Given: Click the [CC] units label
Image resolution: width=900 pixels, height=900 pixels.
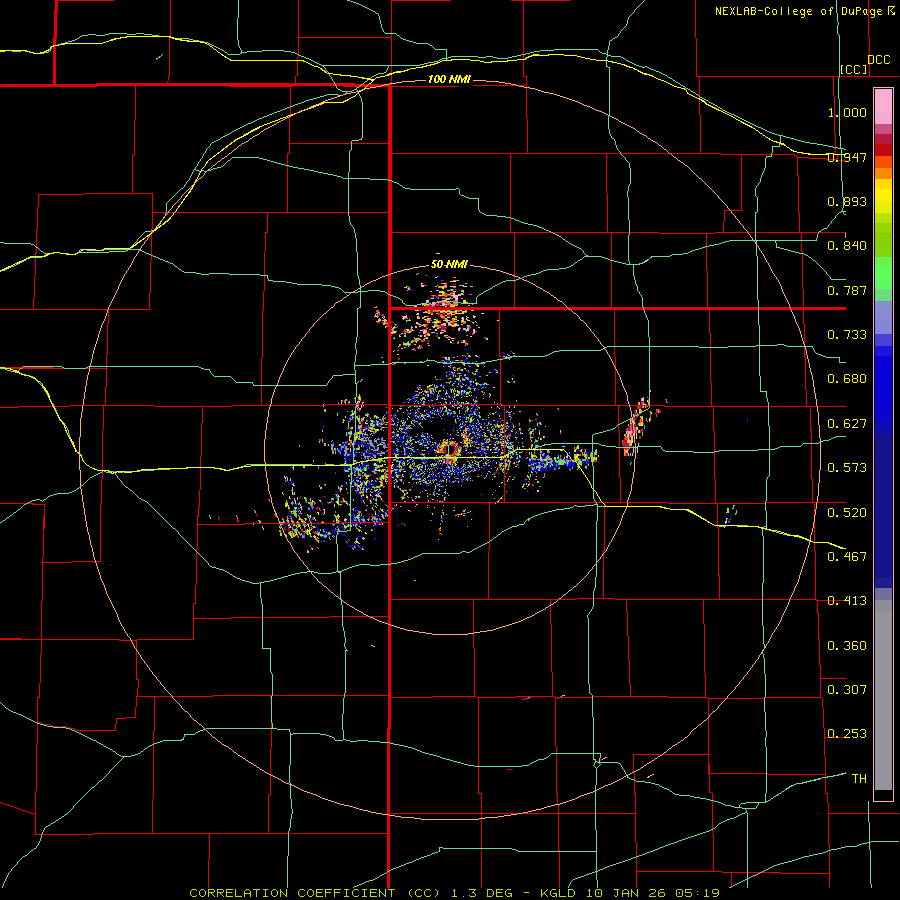Looking at the screenshot, I should tap(854, 69).
